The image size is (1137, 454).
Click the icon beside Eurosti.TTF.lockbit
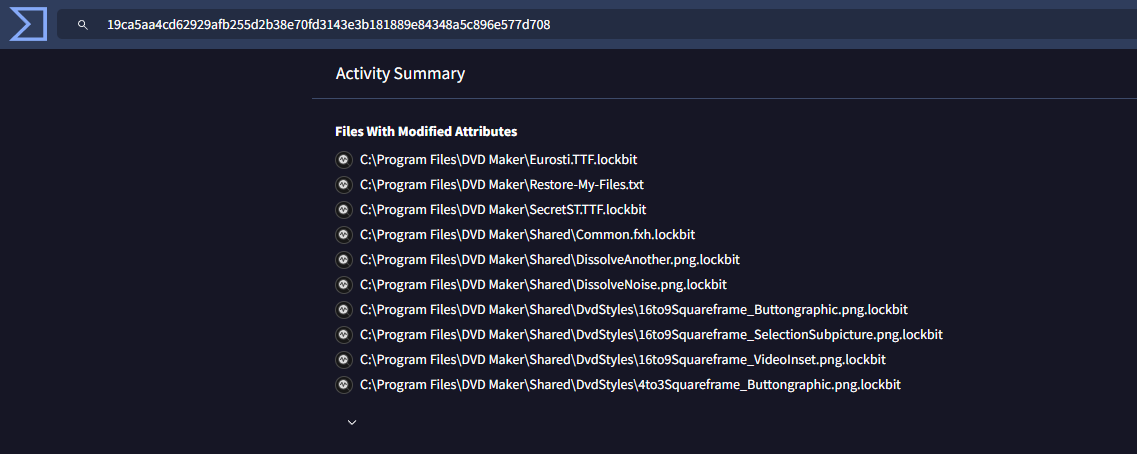click(x=344, y=160)
